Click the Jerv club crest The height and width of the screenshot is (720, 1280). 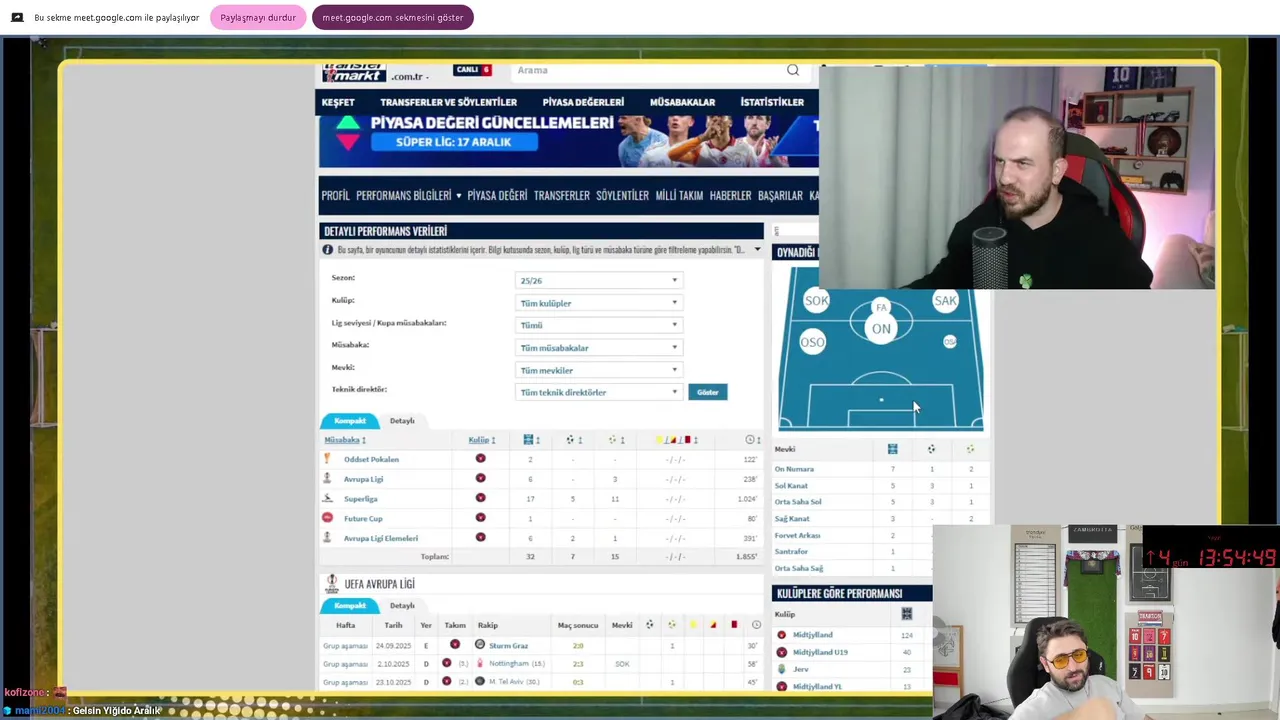tap(782, 669)
